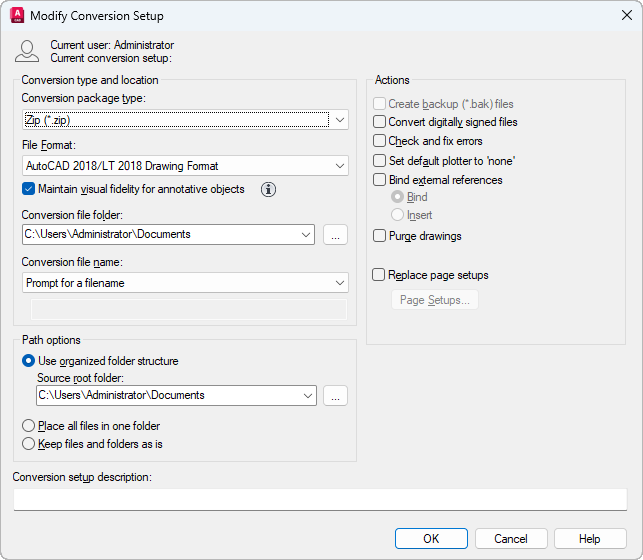Viewport: 643px width, 560px height.
Task: Uncheck Maintain visual fidelity for annotative objects
Action: click(29, 189)
